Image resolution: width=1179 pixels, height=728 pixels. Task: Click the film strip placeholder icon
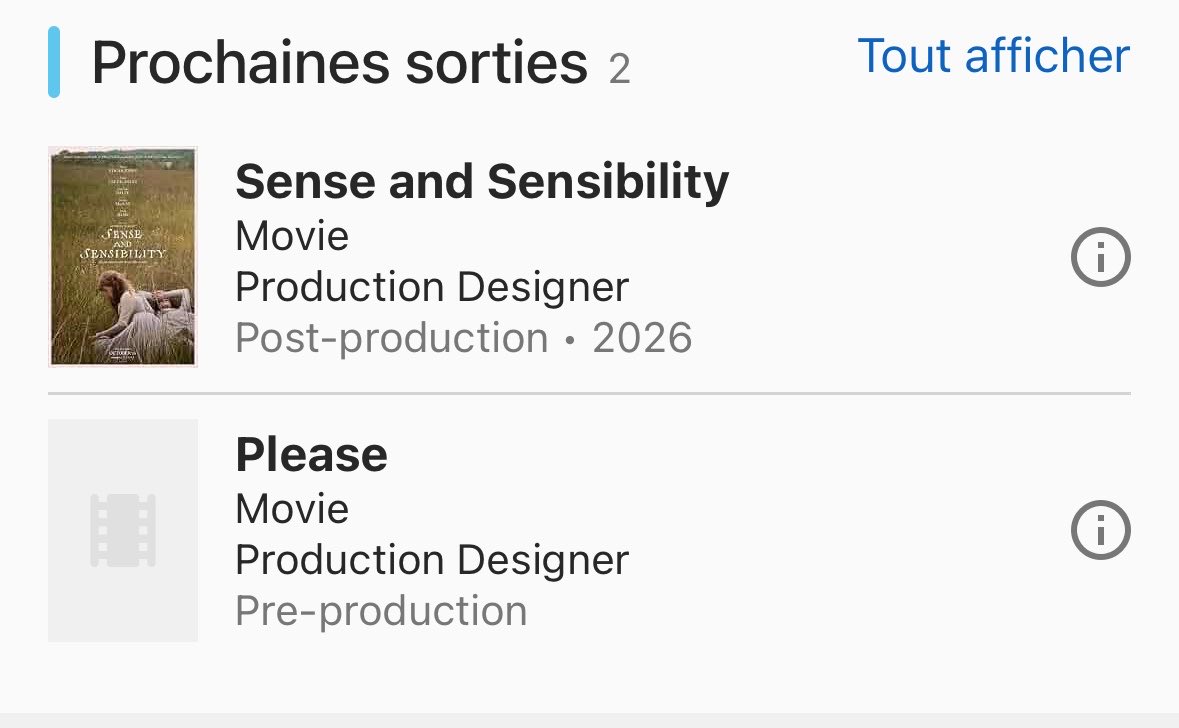pyautogui.click(x=123, y=530)
